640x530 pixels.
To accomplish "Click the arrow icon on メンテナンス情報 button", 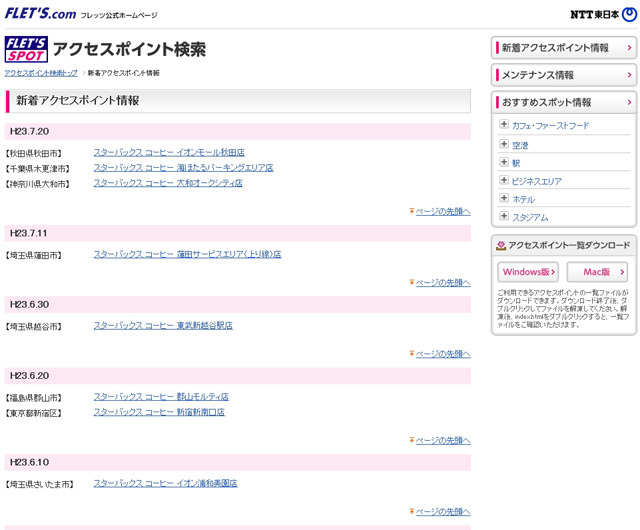I will (x=629, y=75).
